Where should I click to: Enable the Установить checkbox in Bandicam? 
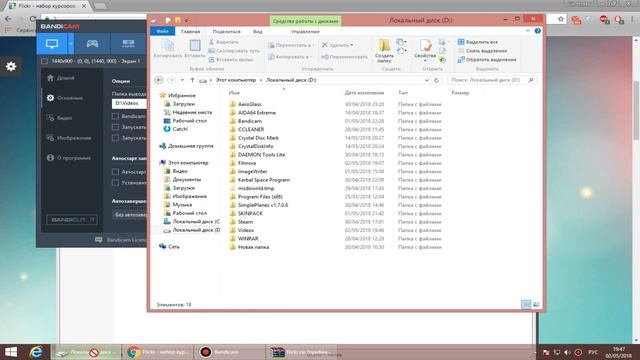(x=116, y=182)
